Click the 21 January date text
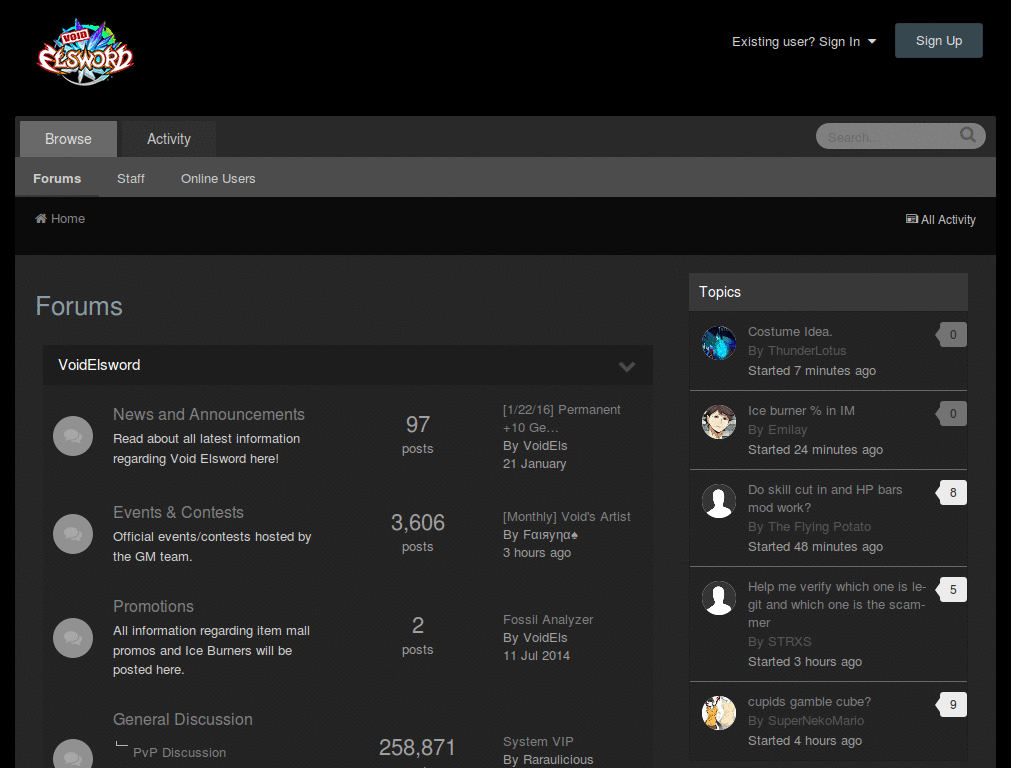The width and height of the screenshot is (1024, 768). [x=534, y=463]
